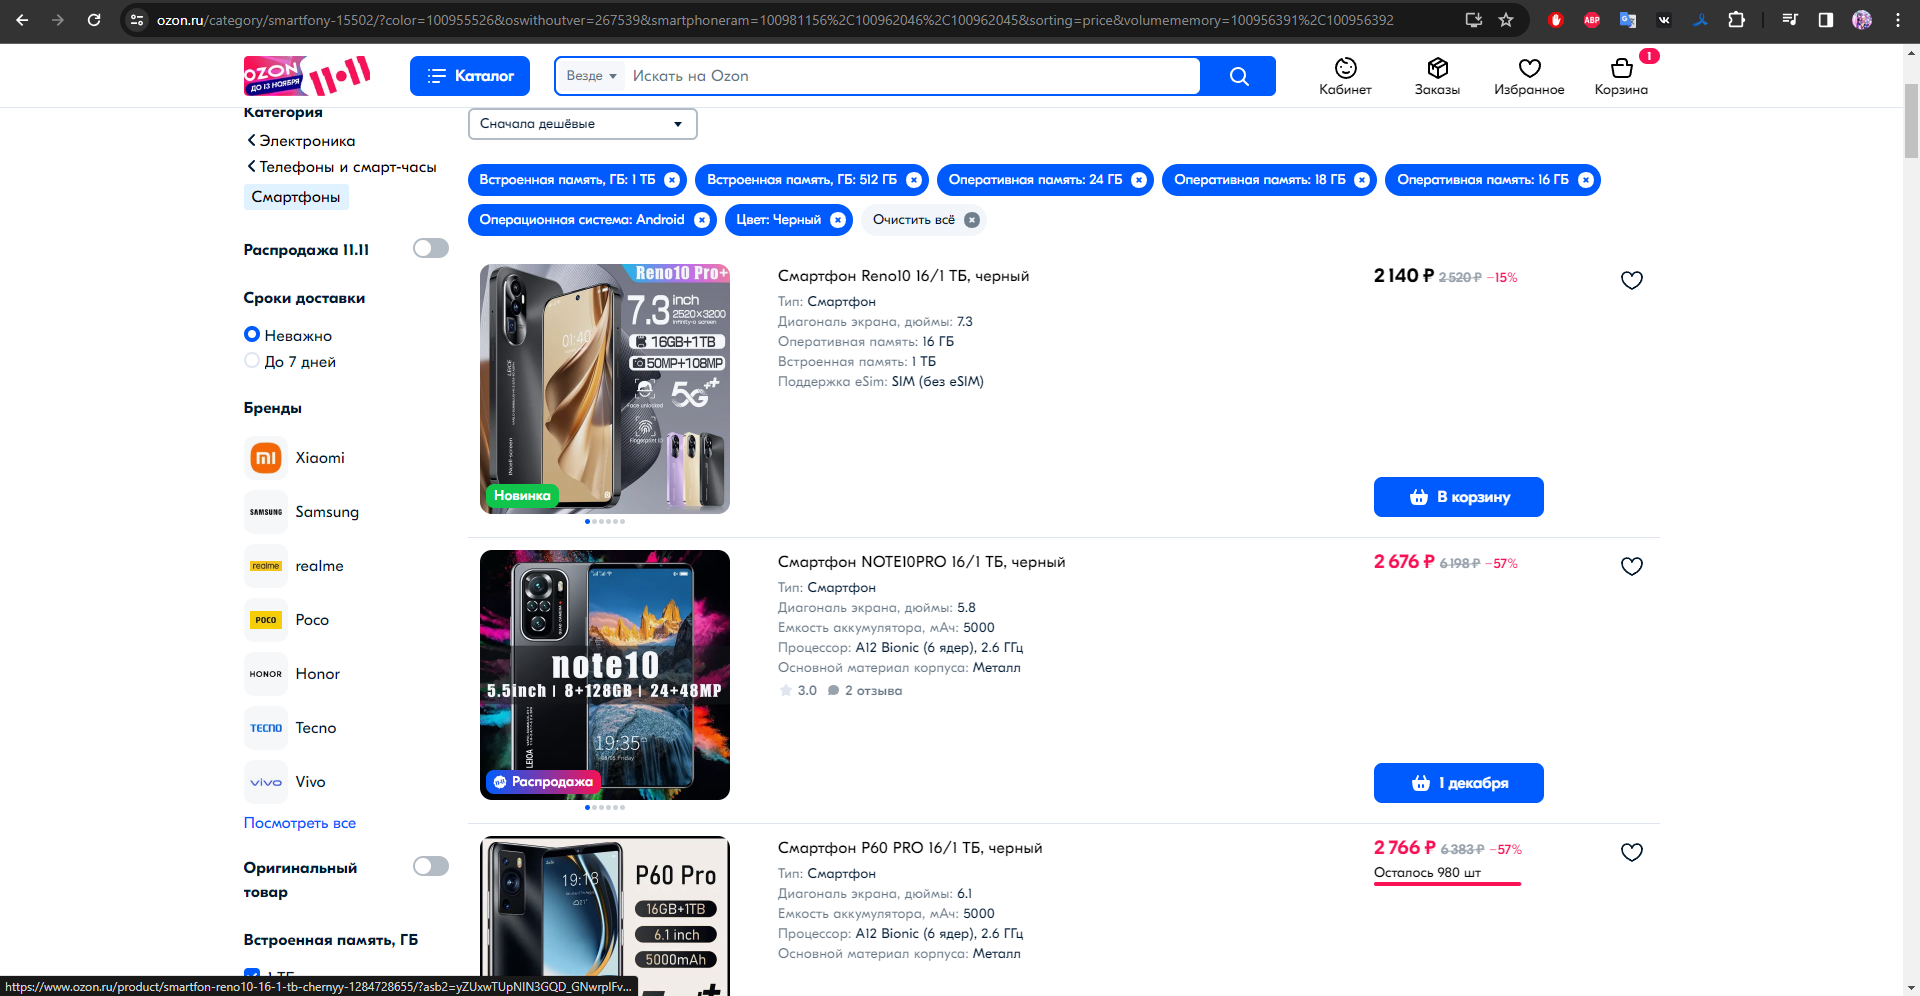
Task: Filter by the Vivo brand
Action: click(x=285, y=782)
